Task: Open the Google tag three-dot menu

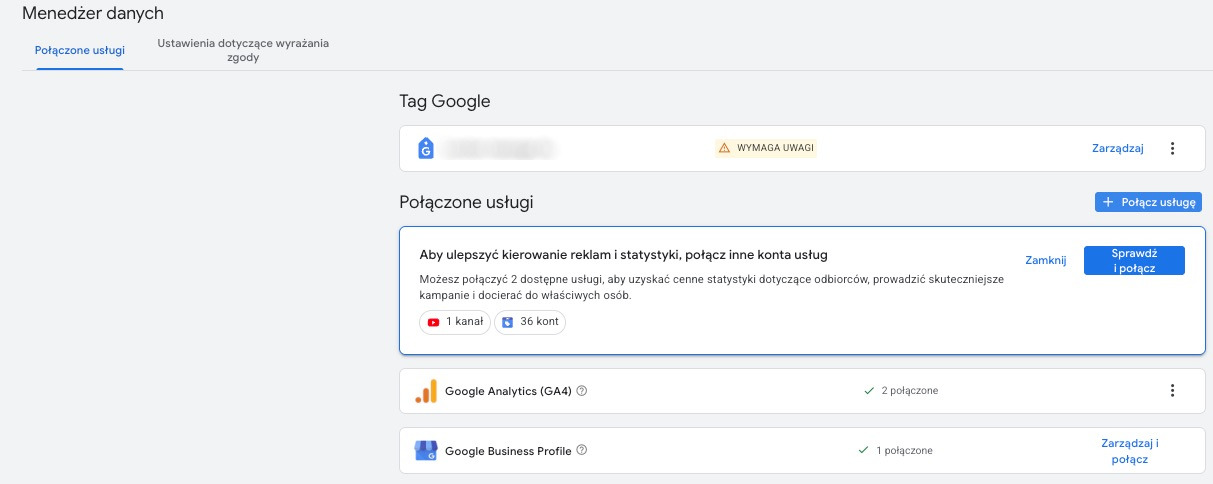Action: point(1173,148)
